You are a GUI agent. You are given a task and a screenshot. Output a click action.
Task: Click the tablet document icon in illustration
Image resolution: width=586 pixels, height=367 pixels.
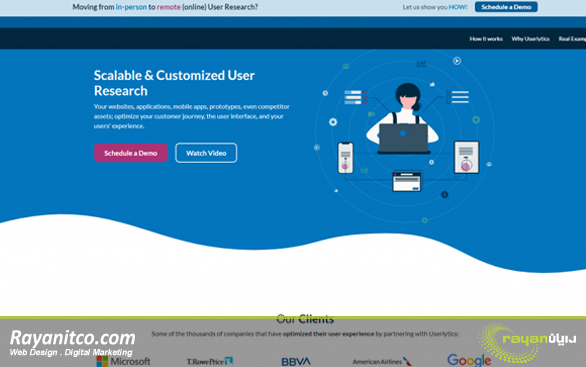pyautogui.click(x=466, y=157)
